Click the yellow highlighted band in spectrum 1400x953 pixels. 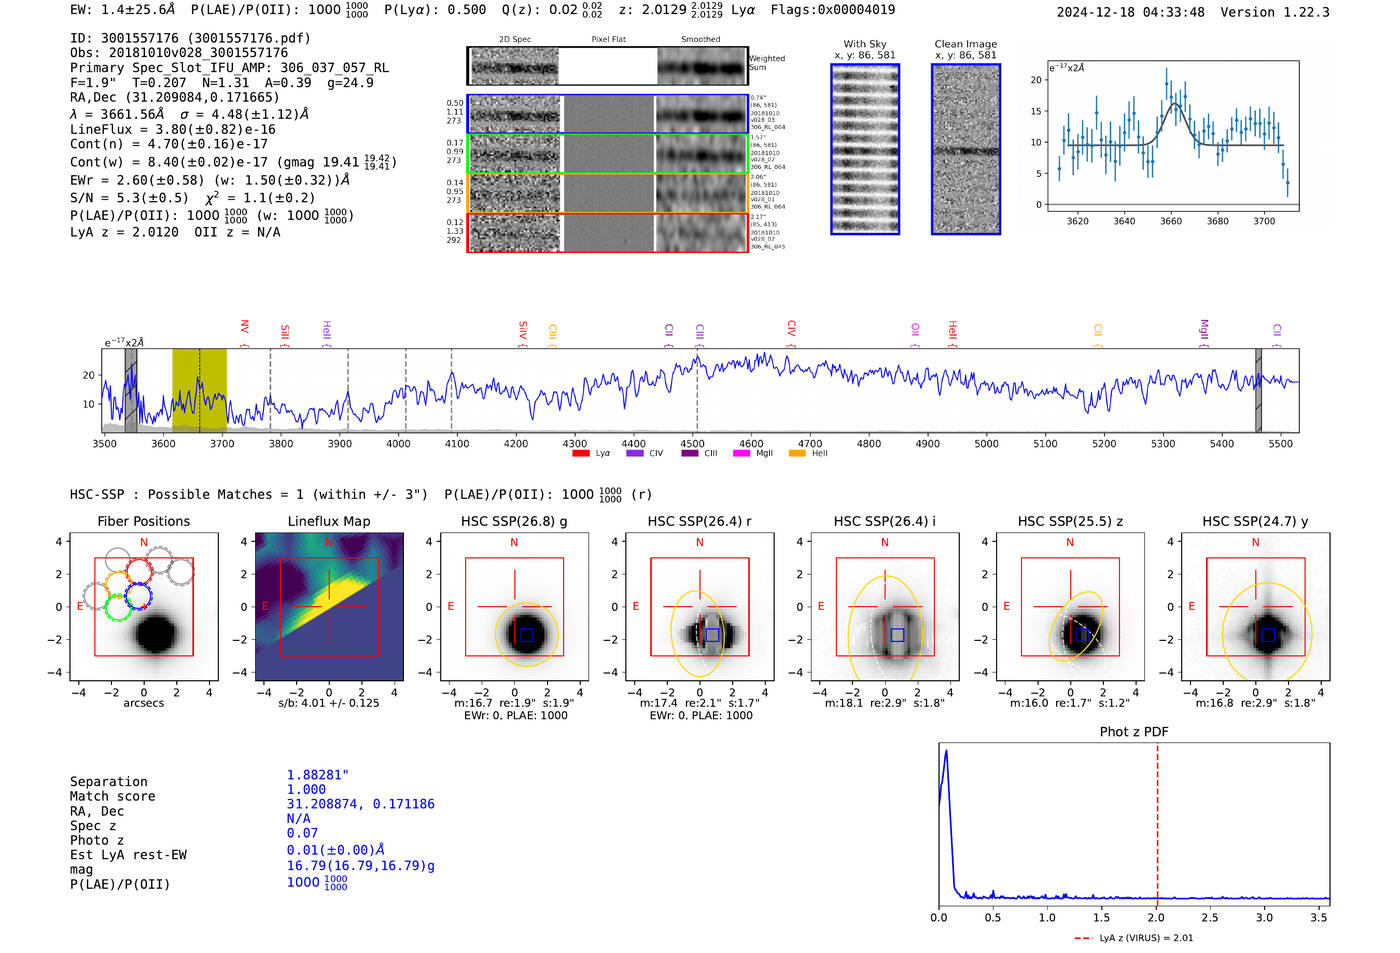pos(199,390)
